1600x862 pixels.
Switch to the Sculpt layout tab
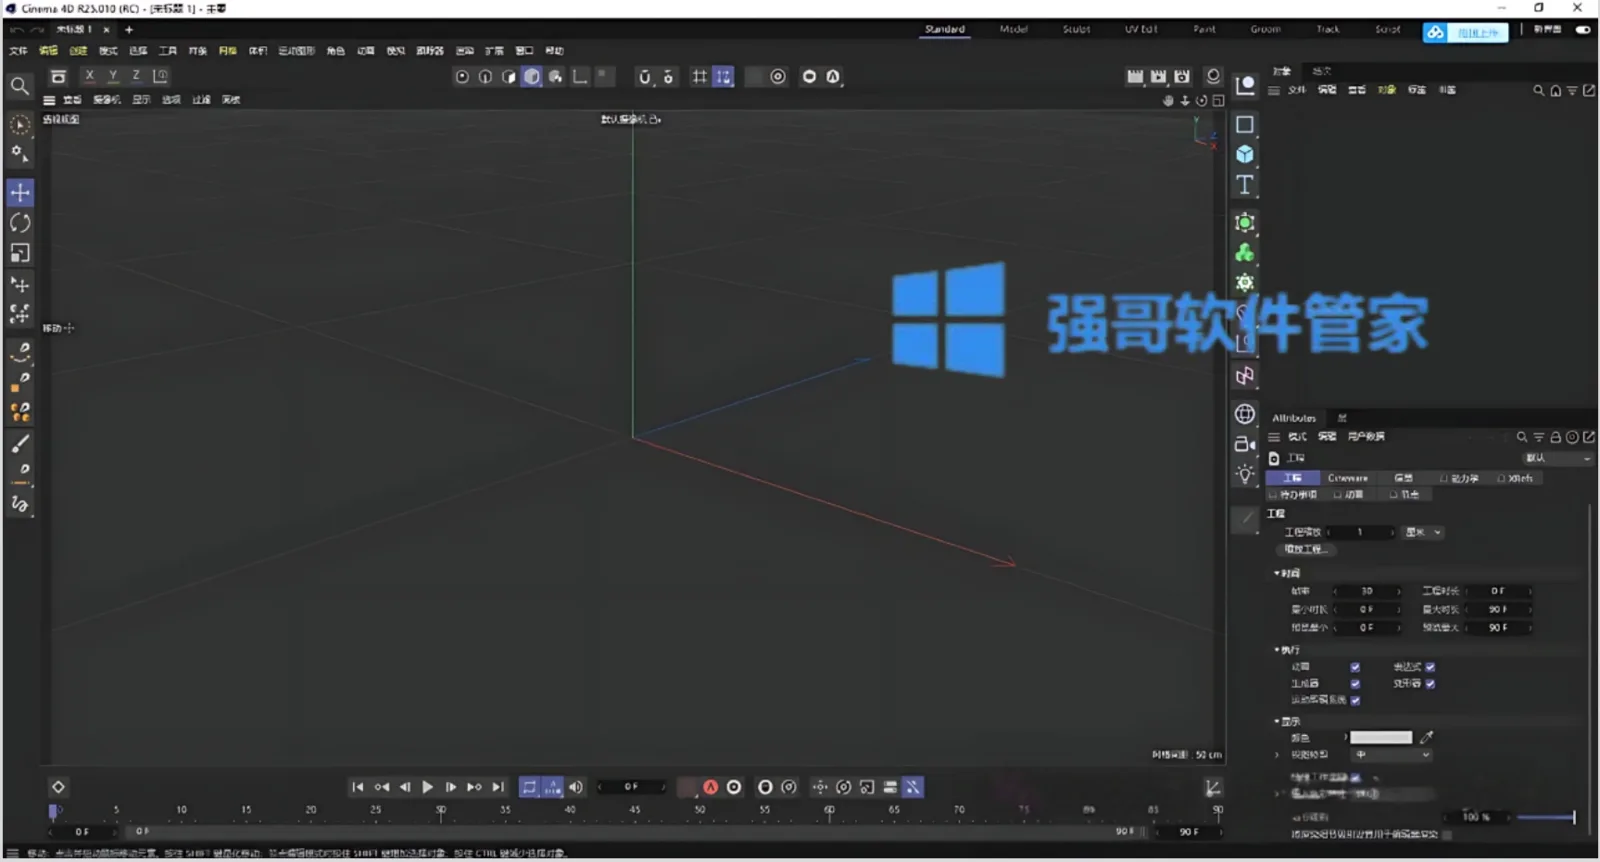[1076, 29]
